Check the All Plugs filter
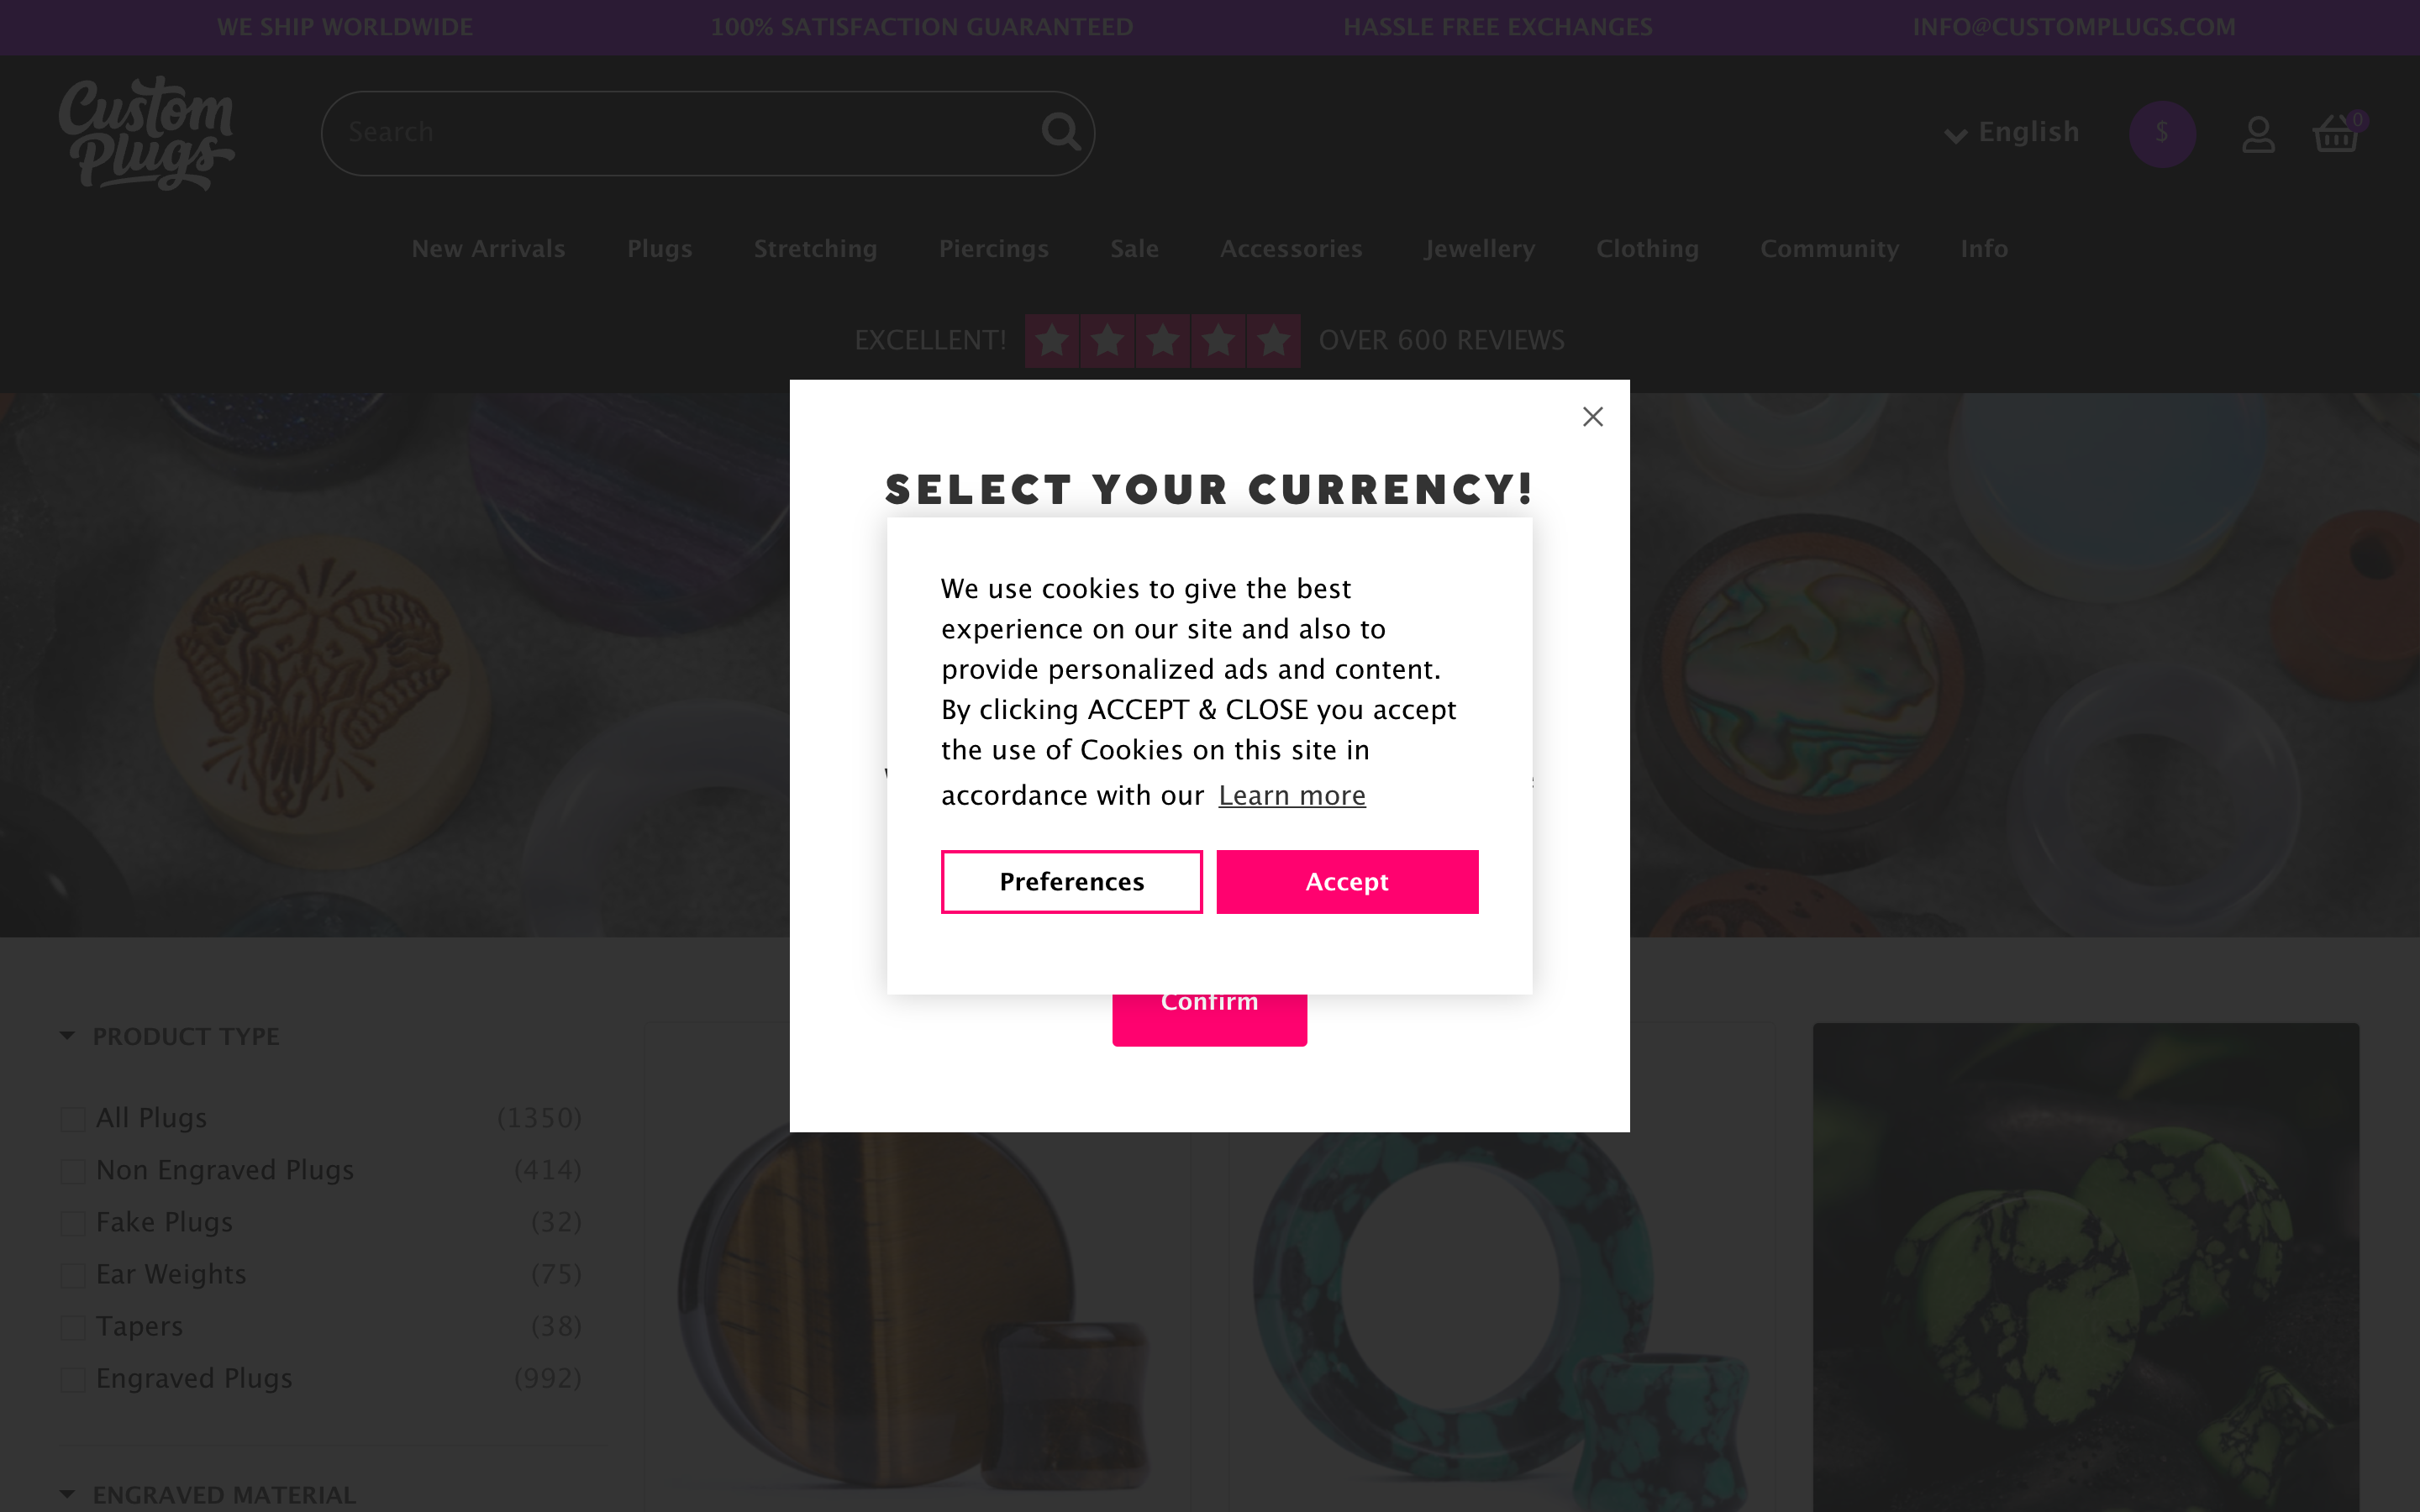 click(73, 1119)
